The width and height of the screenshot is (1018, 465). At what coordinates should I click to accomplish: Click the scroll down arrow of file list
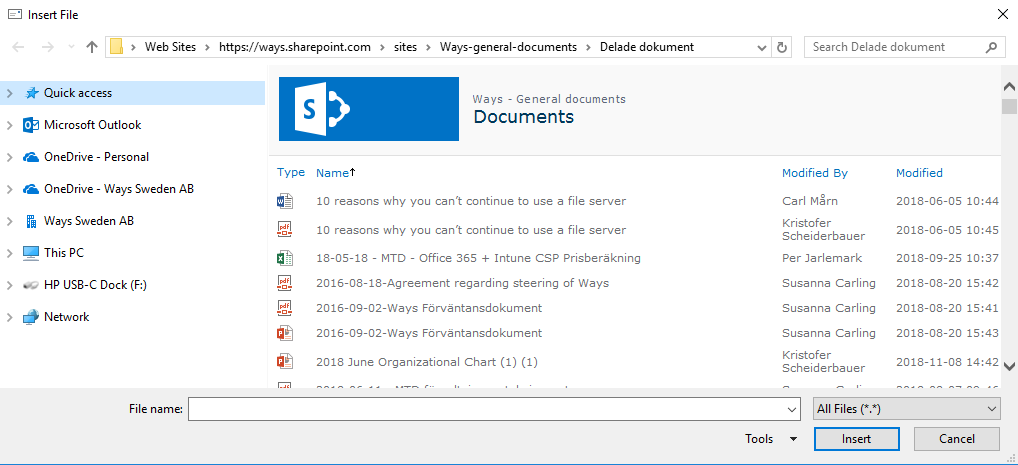[x=1009, y=366]
